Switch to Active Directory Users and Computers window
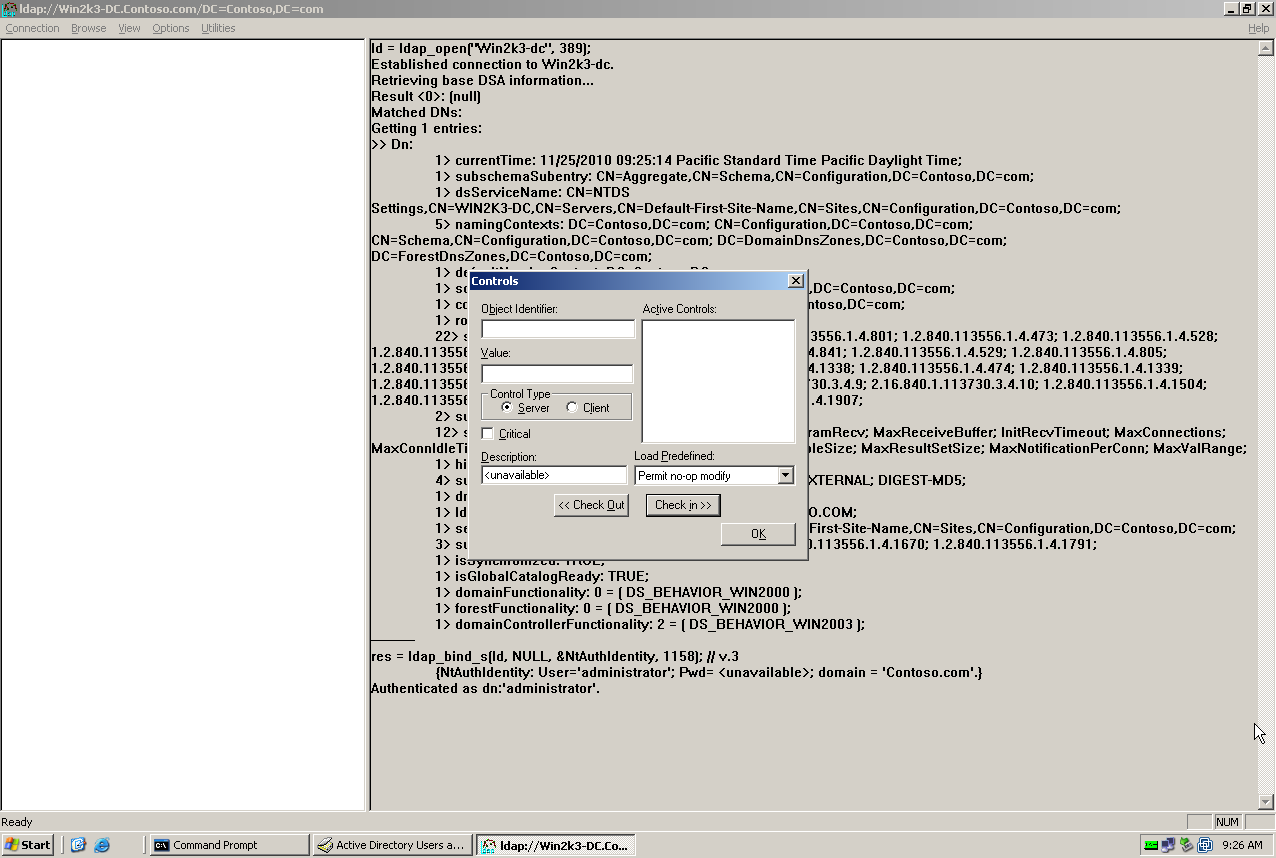Image resolution: width=1276 pixels, height=858 pixels. [391, 844]
